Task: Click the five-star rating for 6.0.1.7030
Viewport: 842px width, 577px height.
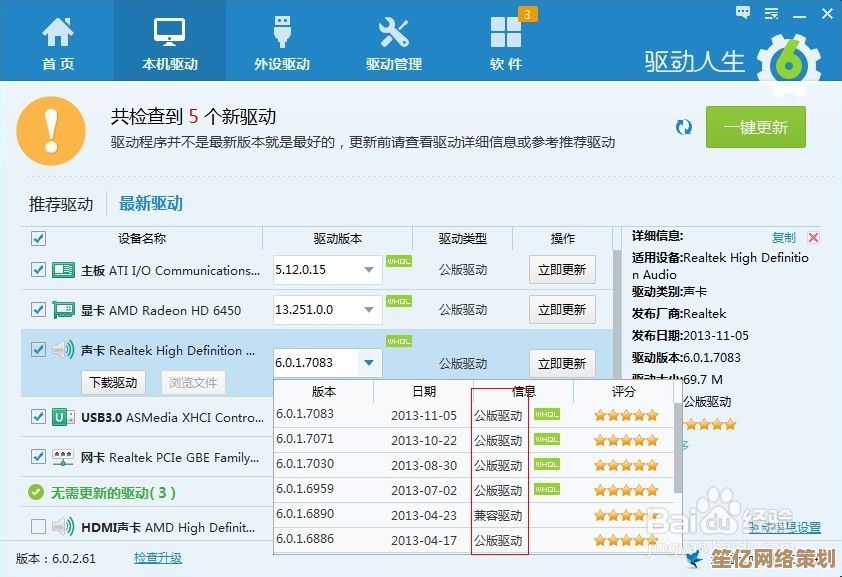Action: coord(626,465)
